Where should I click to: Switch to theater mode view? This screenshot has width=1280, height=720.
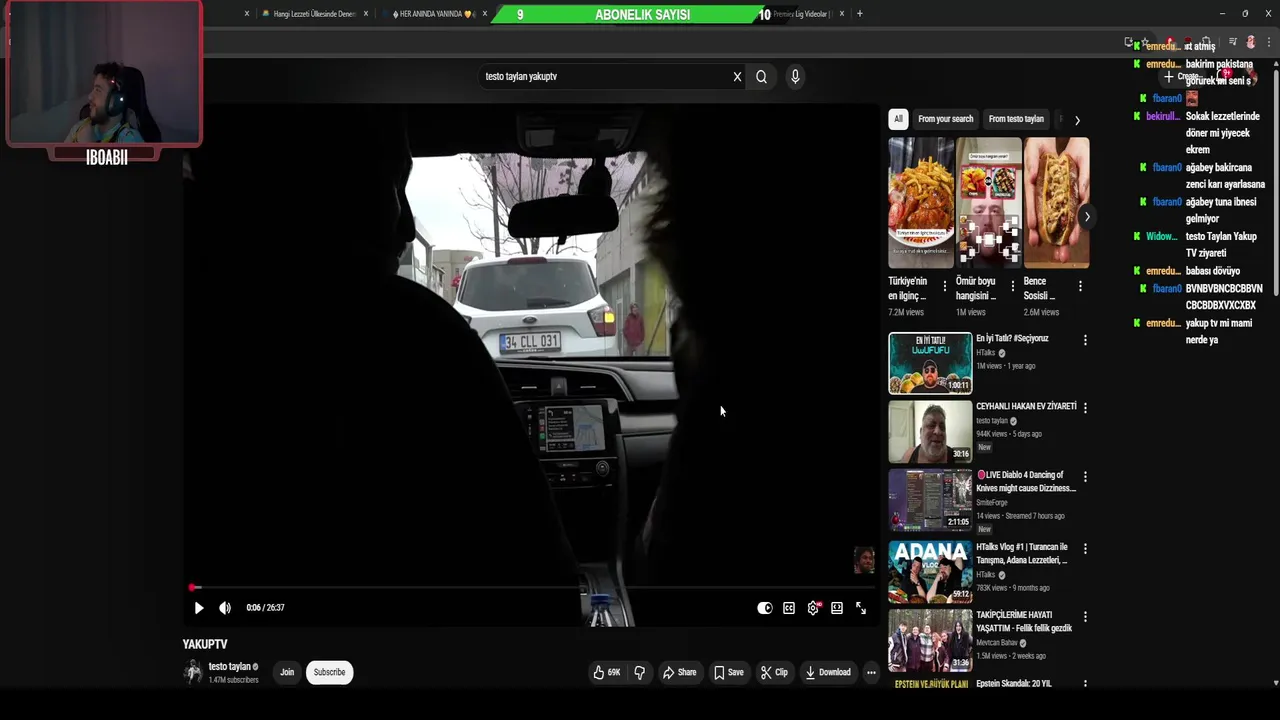point(837,608)
